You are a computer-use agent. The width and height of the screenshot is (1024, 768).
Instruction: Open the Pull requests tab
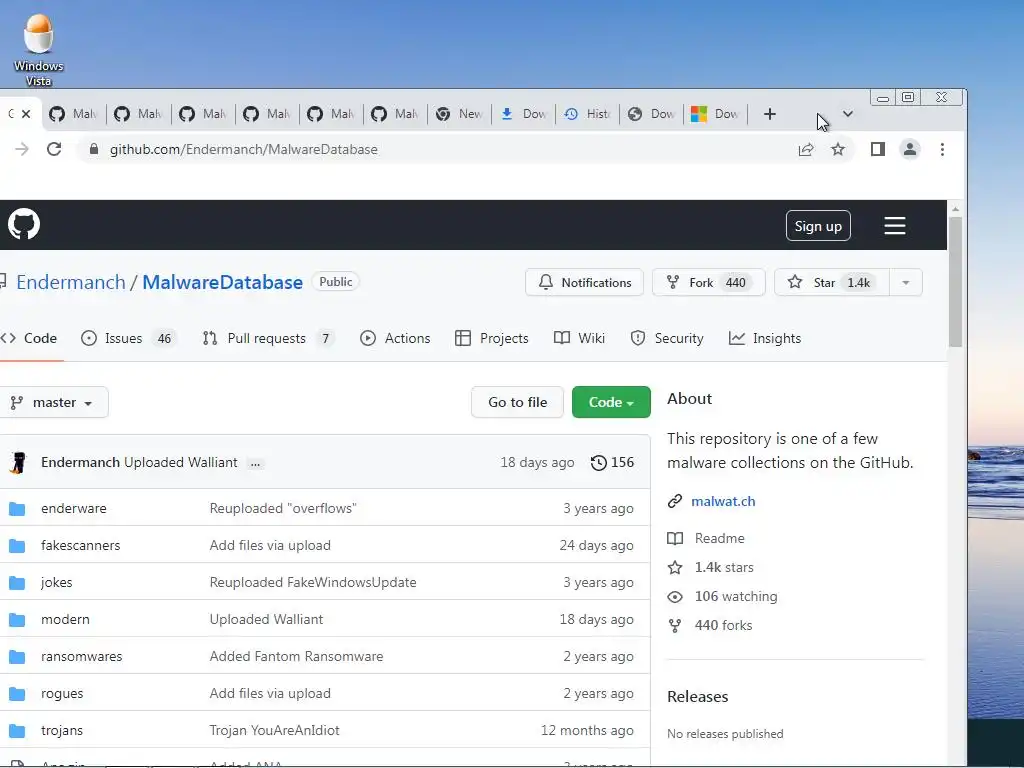click(x=268, y=338)
